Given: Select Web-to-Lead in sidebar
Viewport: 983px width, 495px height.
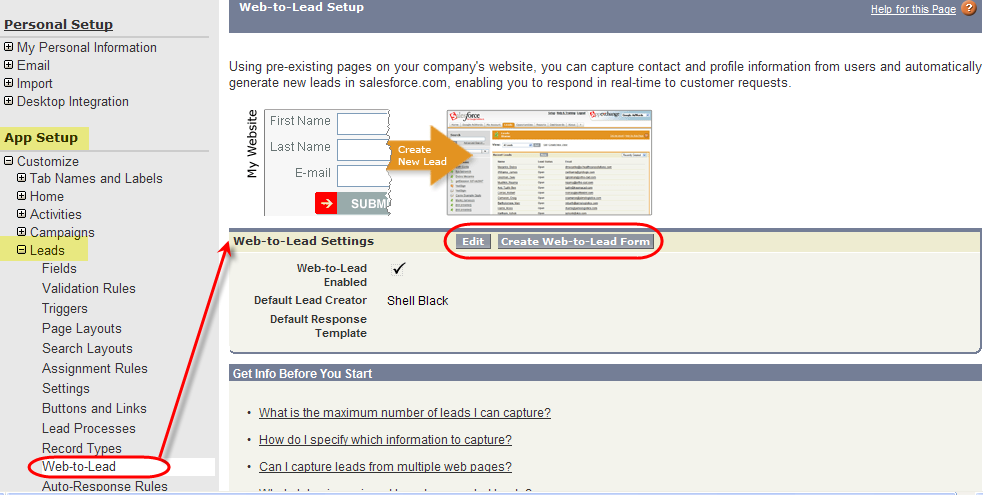Looking at the screenshot, I should click(79, 466).
